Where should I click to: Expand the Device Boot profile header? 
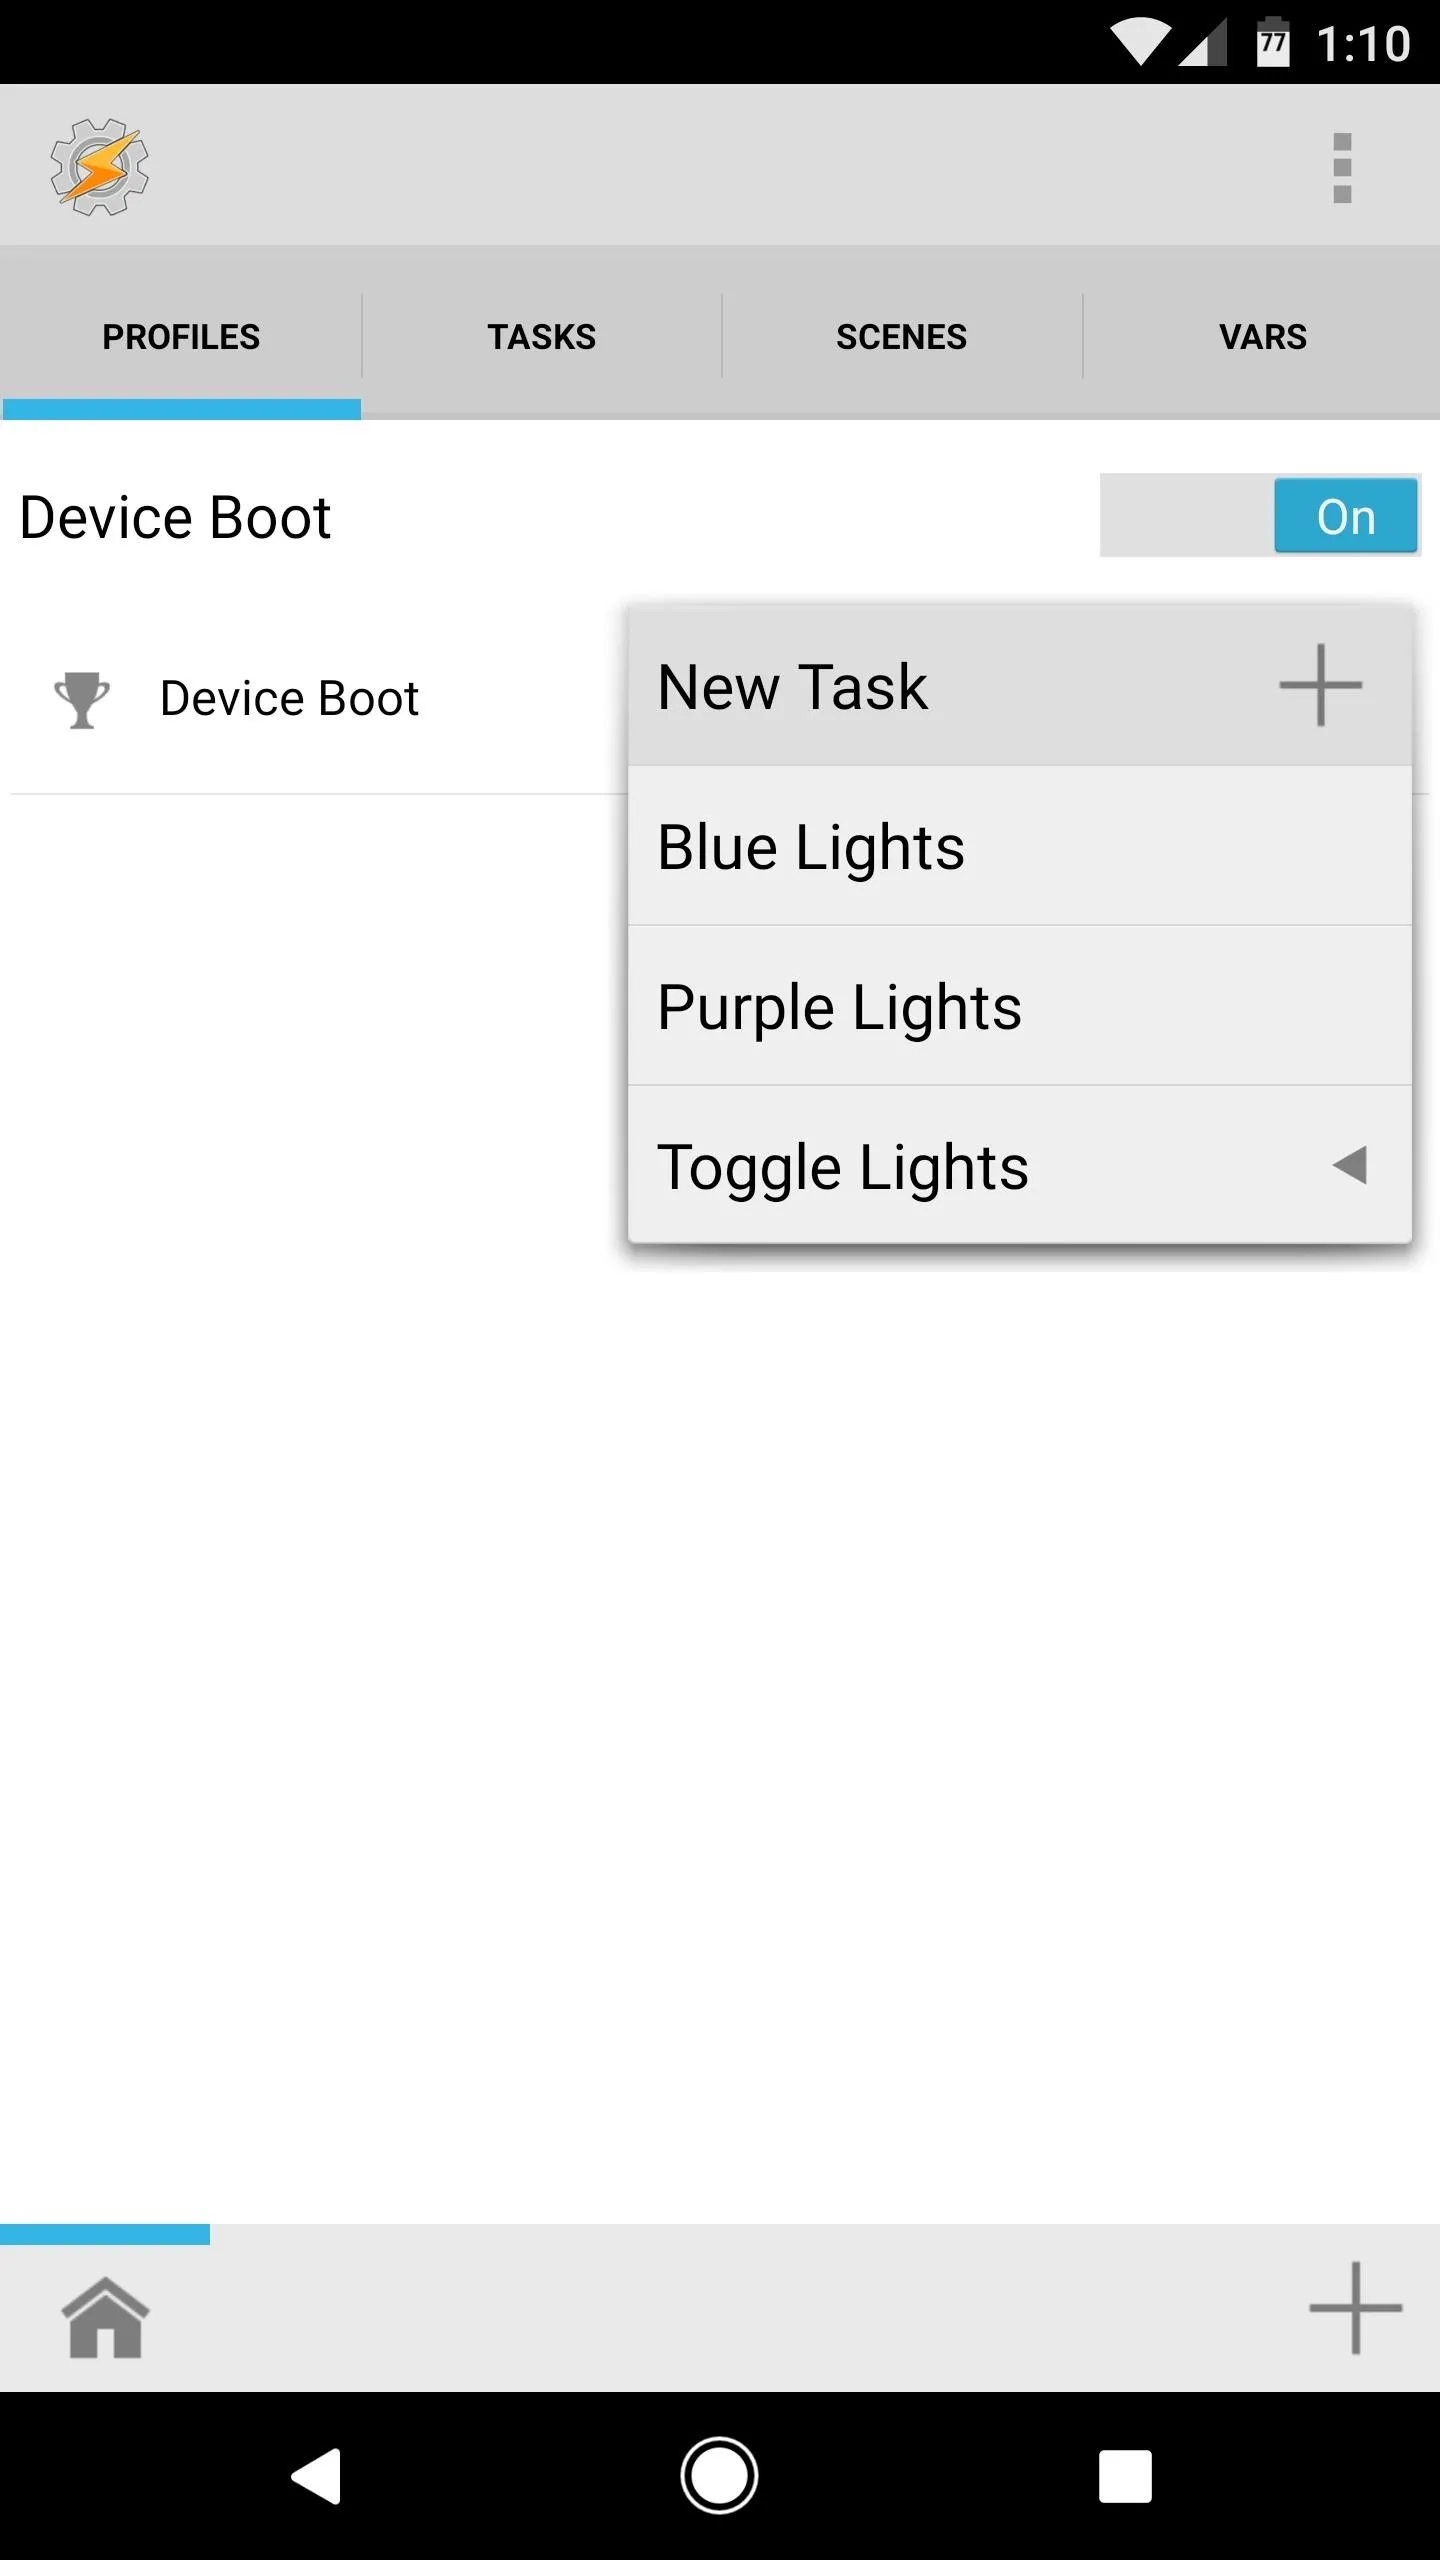point(175,517)
